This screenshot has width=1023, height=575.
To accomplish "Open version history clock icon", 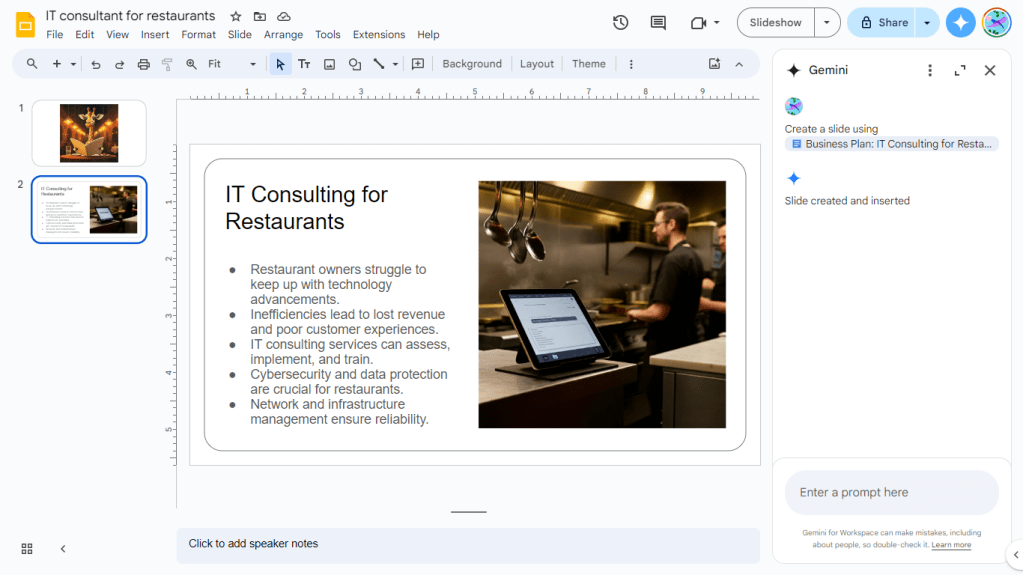I will coord(620,22).
